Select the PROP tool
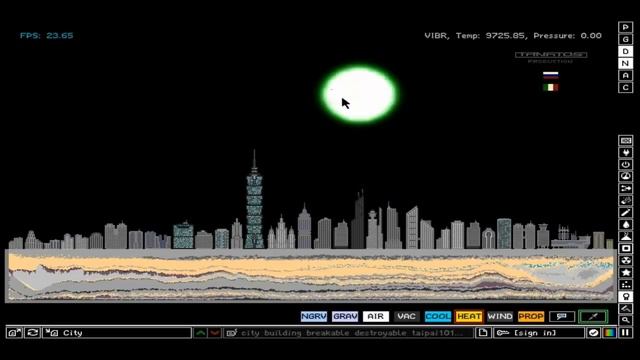 coord(531,316)
